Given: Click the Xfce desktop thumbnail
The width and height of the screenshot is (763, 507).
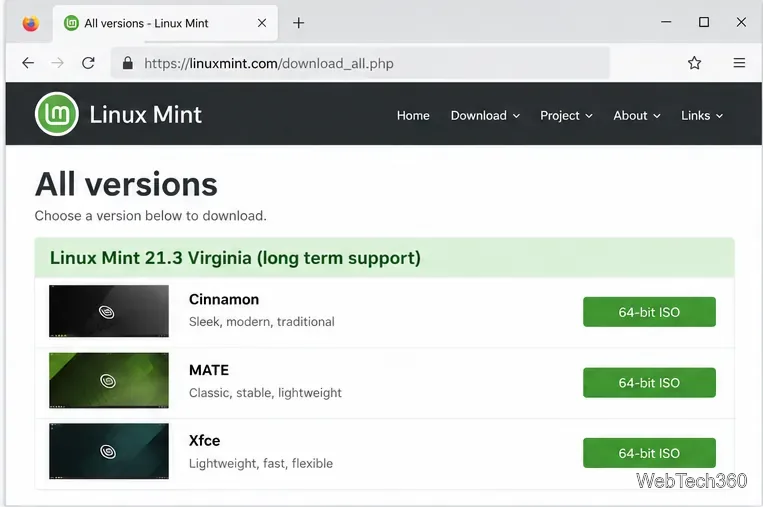Looking at the screenshot, I should coord(109,451).
